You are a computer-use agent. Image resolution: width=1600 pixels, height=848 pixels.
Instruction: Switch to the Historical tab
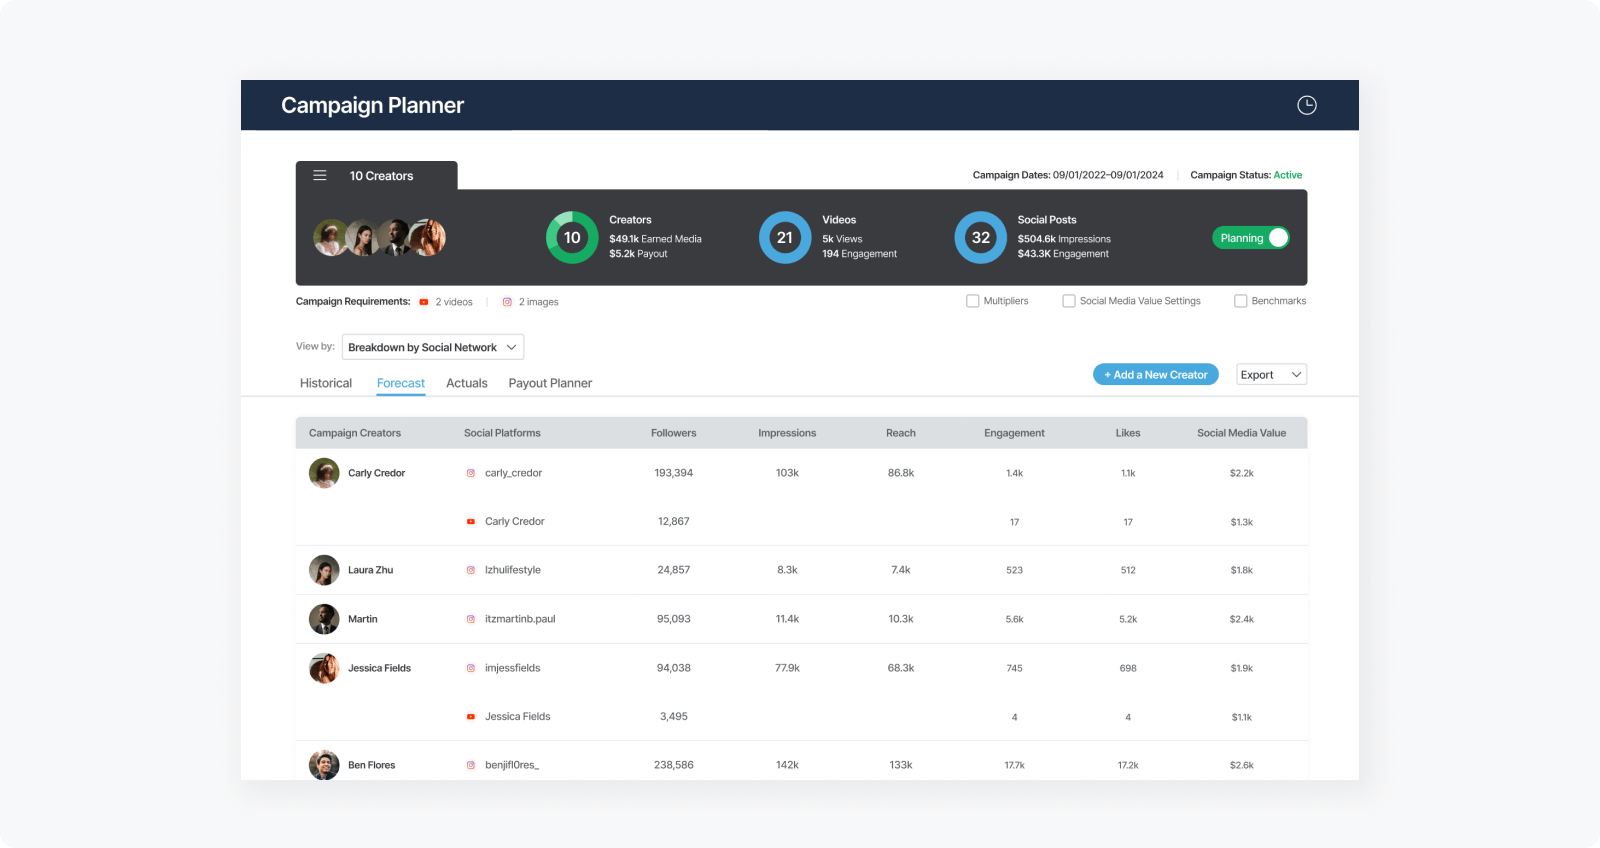[326, 383]
